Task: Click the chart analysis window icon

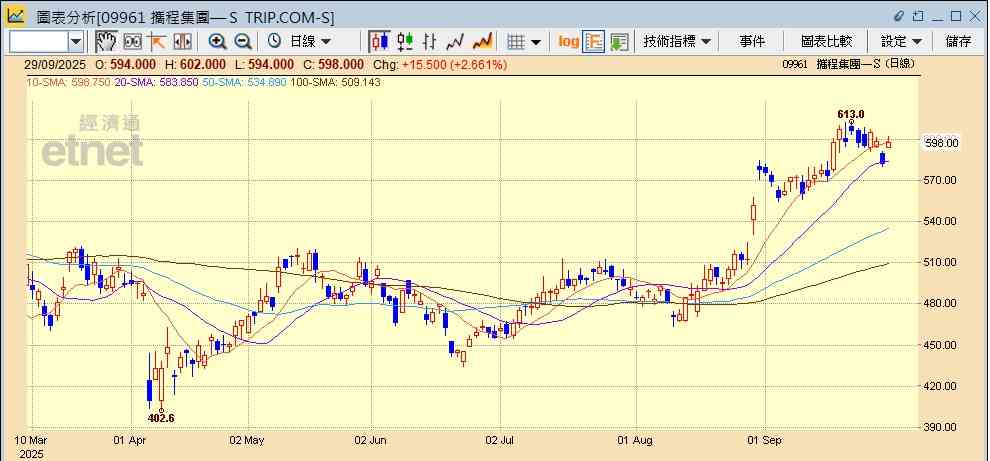Action: pyautogui.click(x=16, y=16)
